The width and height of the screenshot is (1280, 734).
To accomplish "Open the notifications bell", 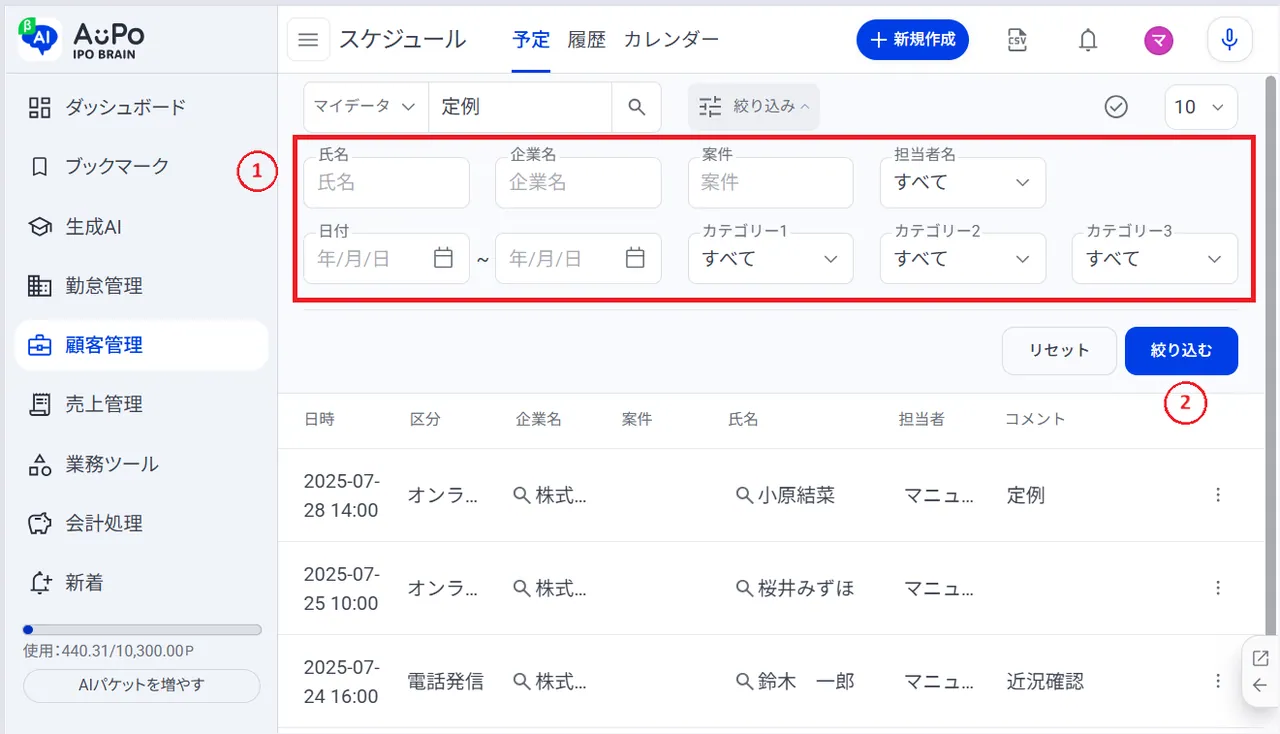I will tap(1088, 40).
